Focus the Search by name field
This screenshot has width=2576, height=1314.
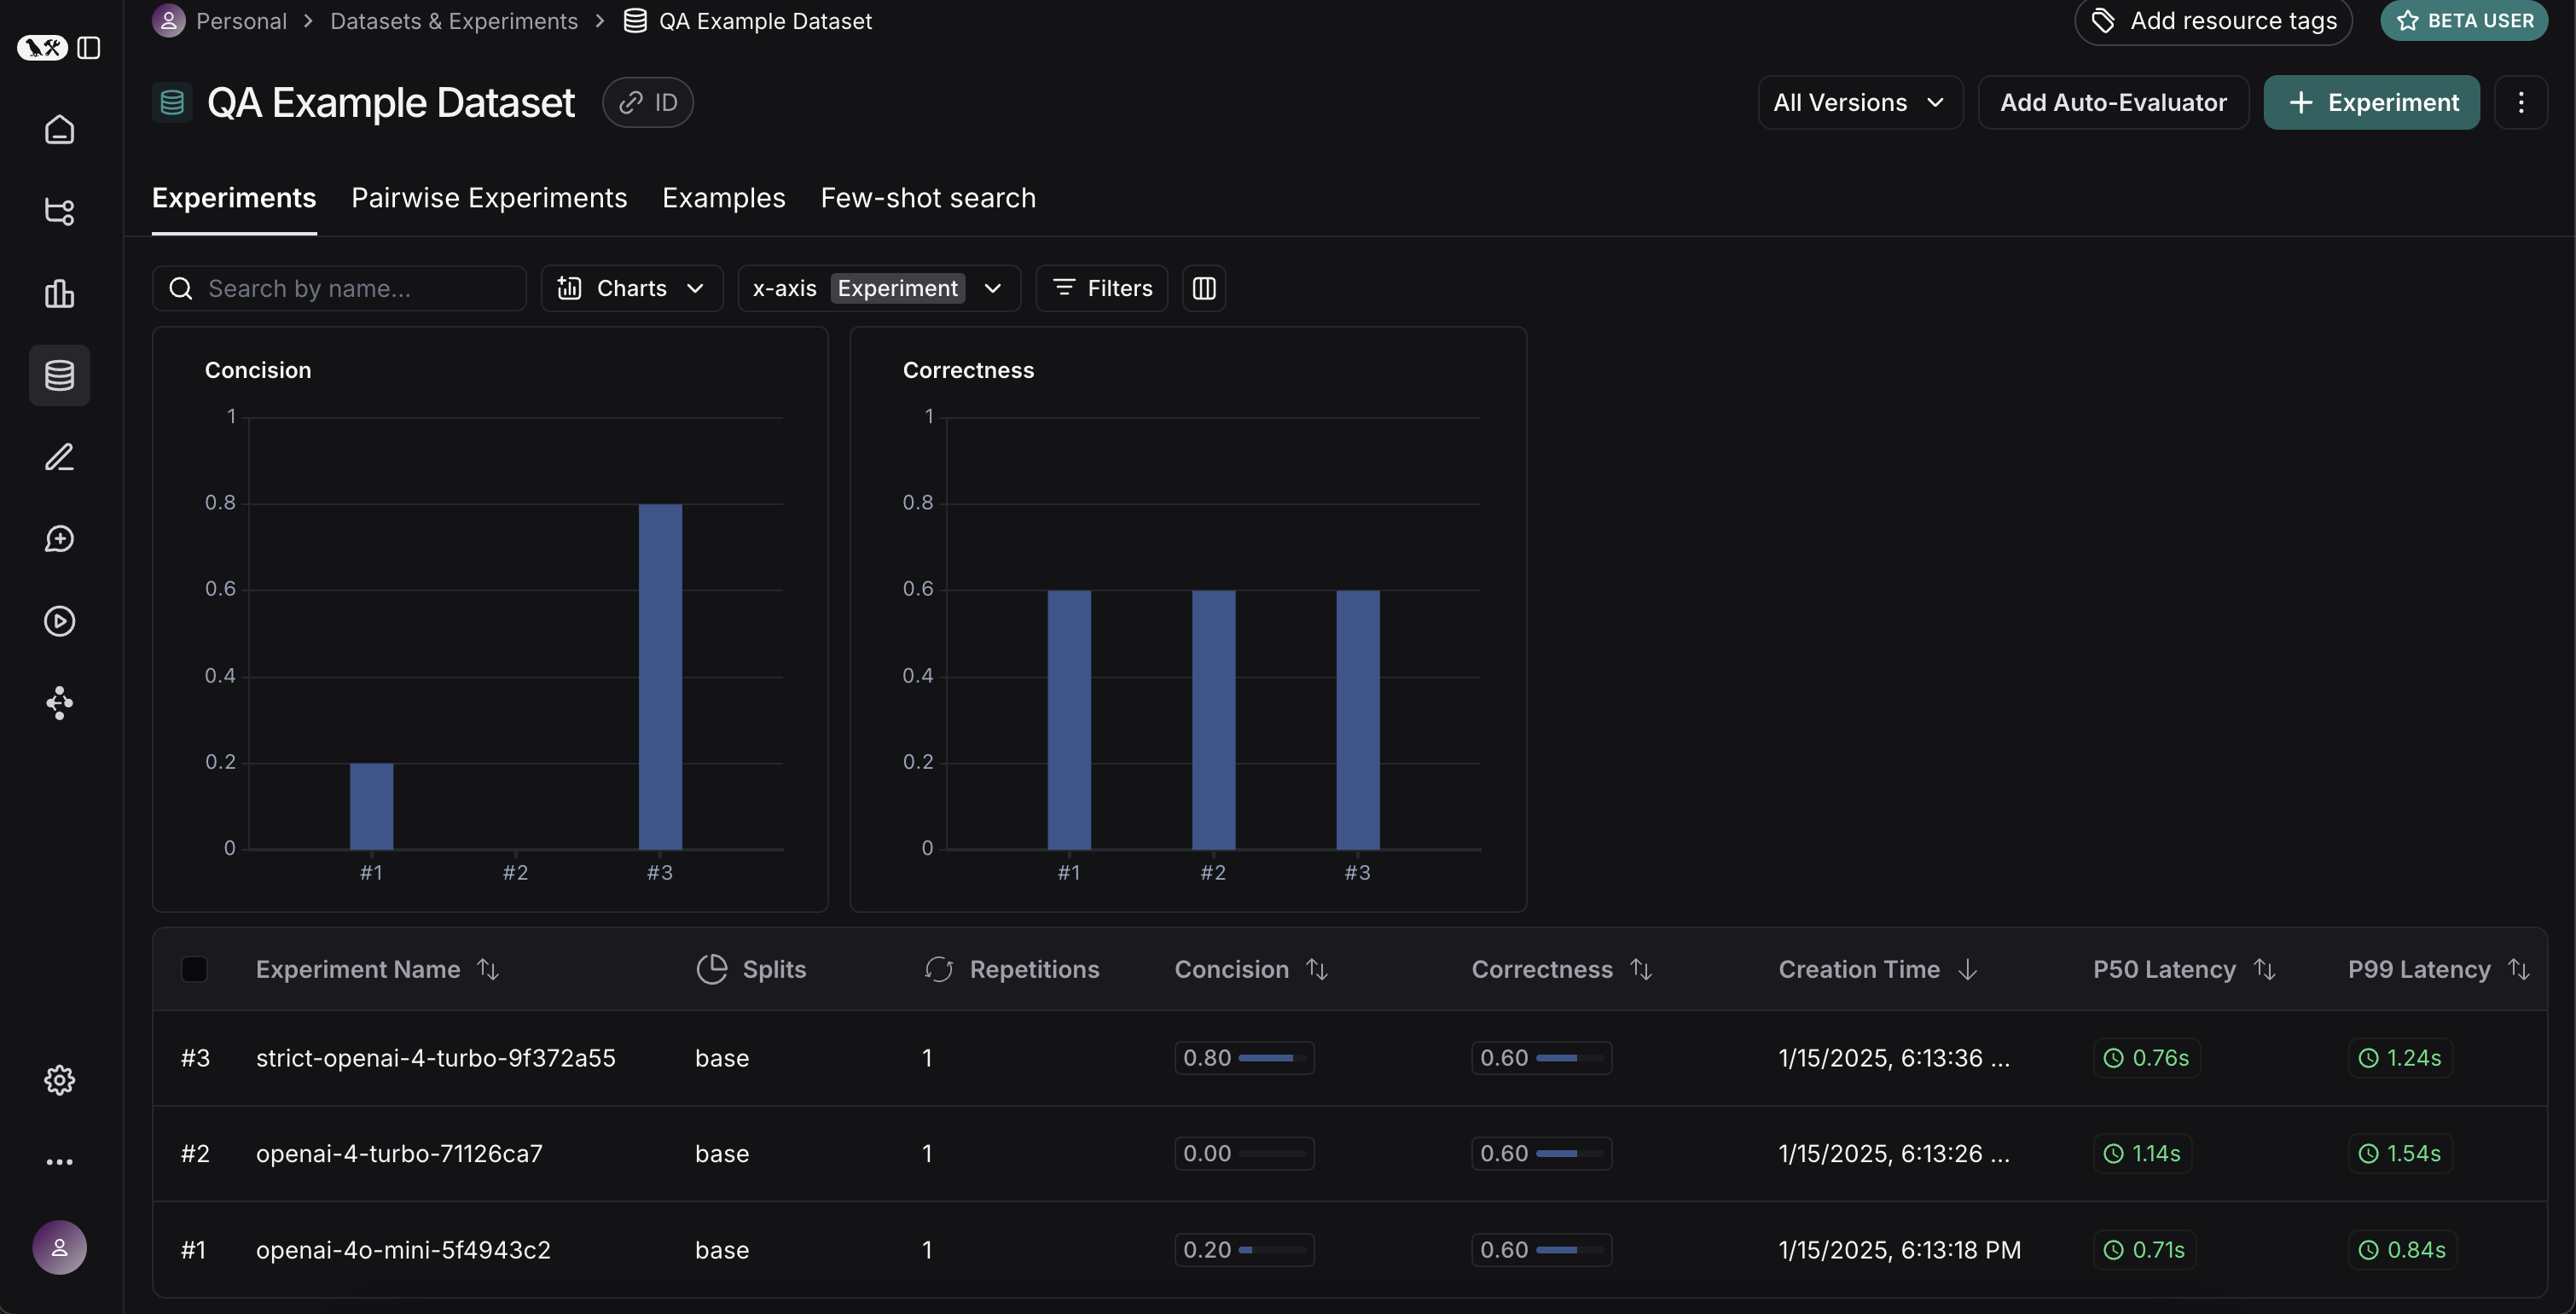coord(340,288)
